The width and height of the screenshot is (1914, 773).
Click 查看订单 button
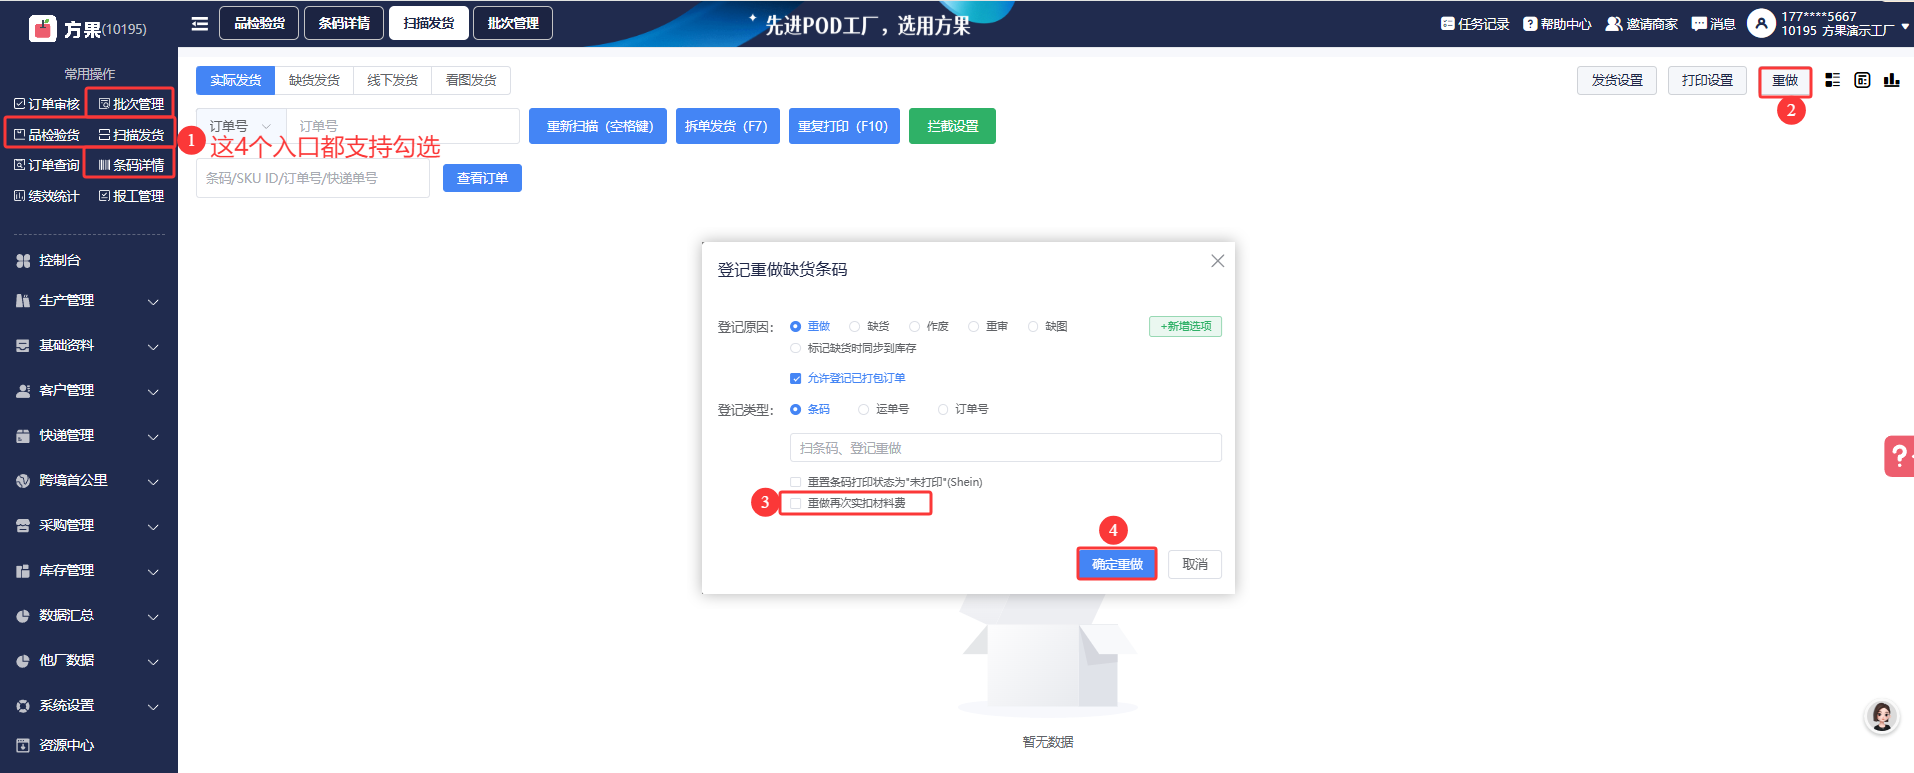482,178
